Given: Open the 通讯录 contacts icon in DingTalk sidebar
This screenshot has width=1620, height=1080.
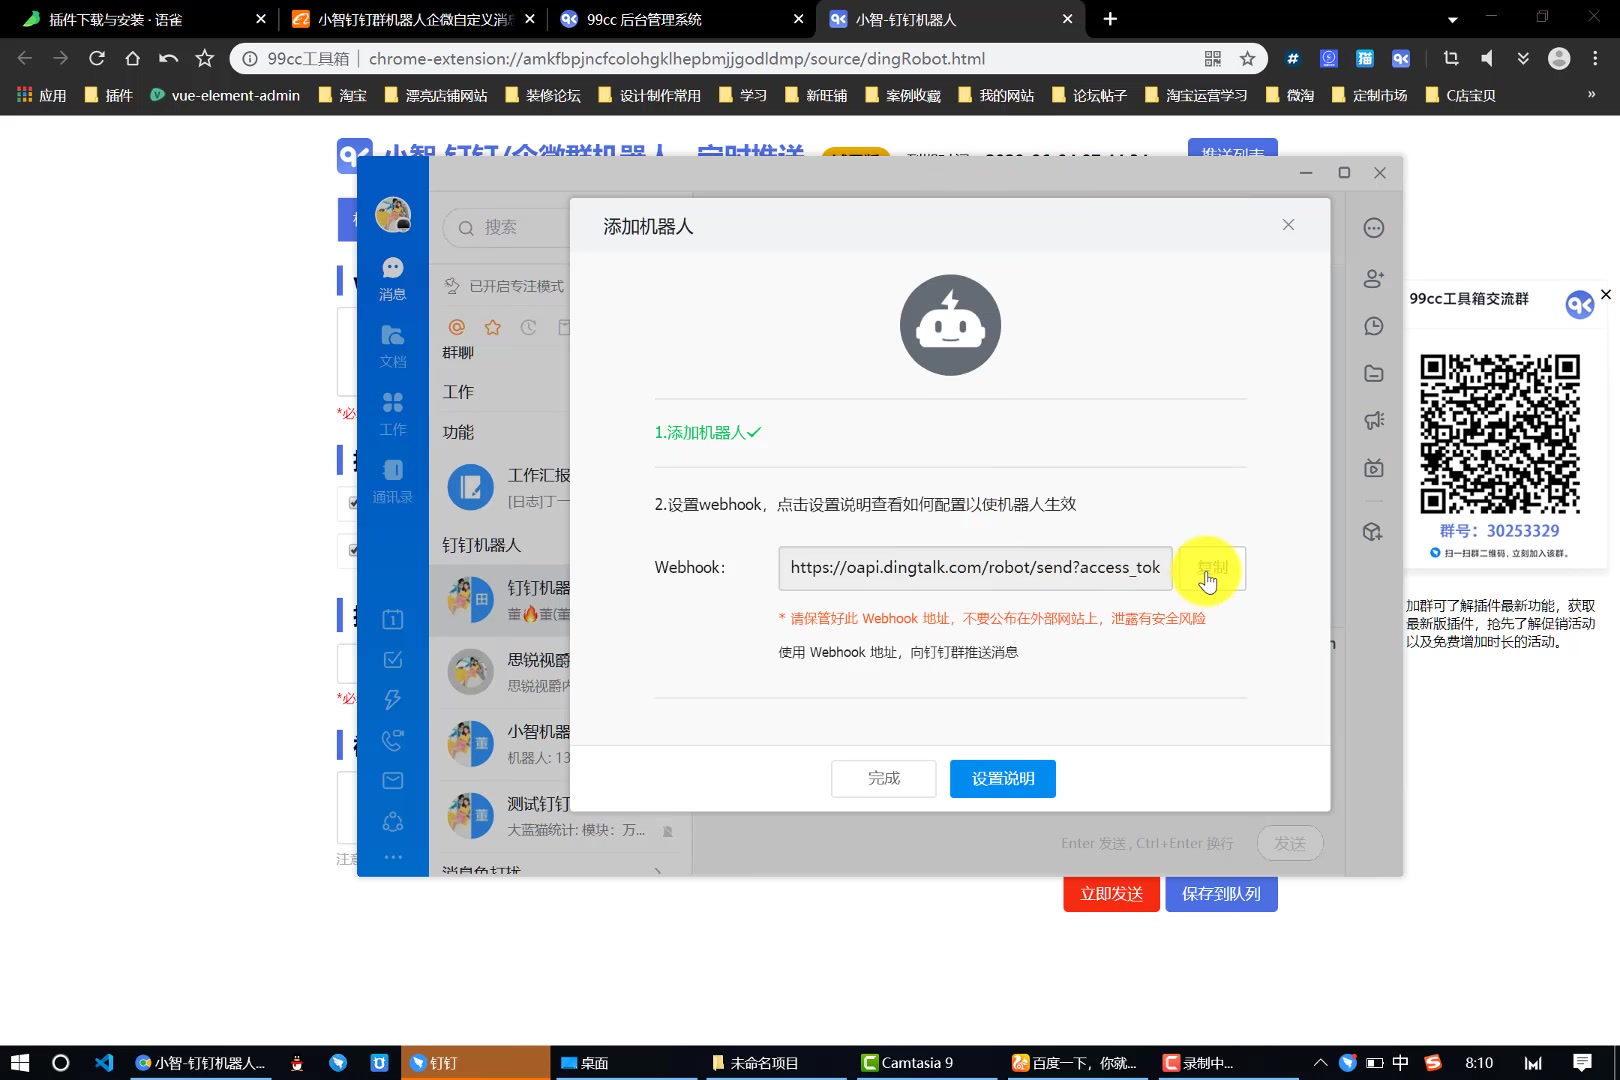Looking at the screenshot, I should 393,481.
